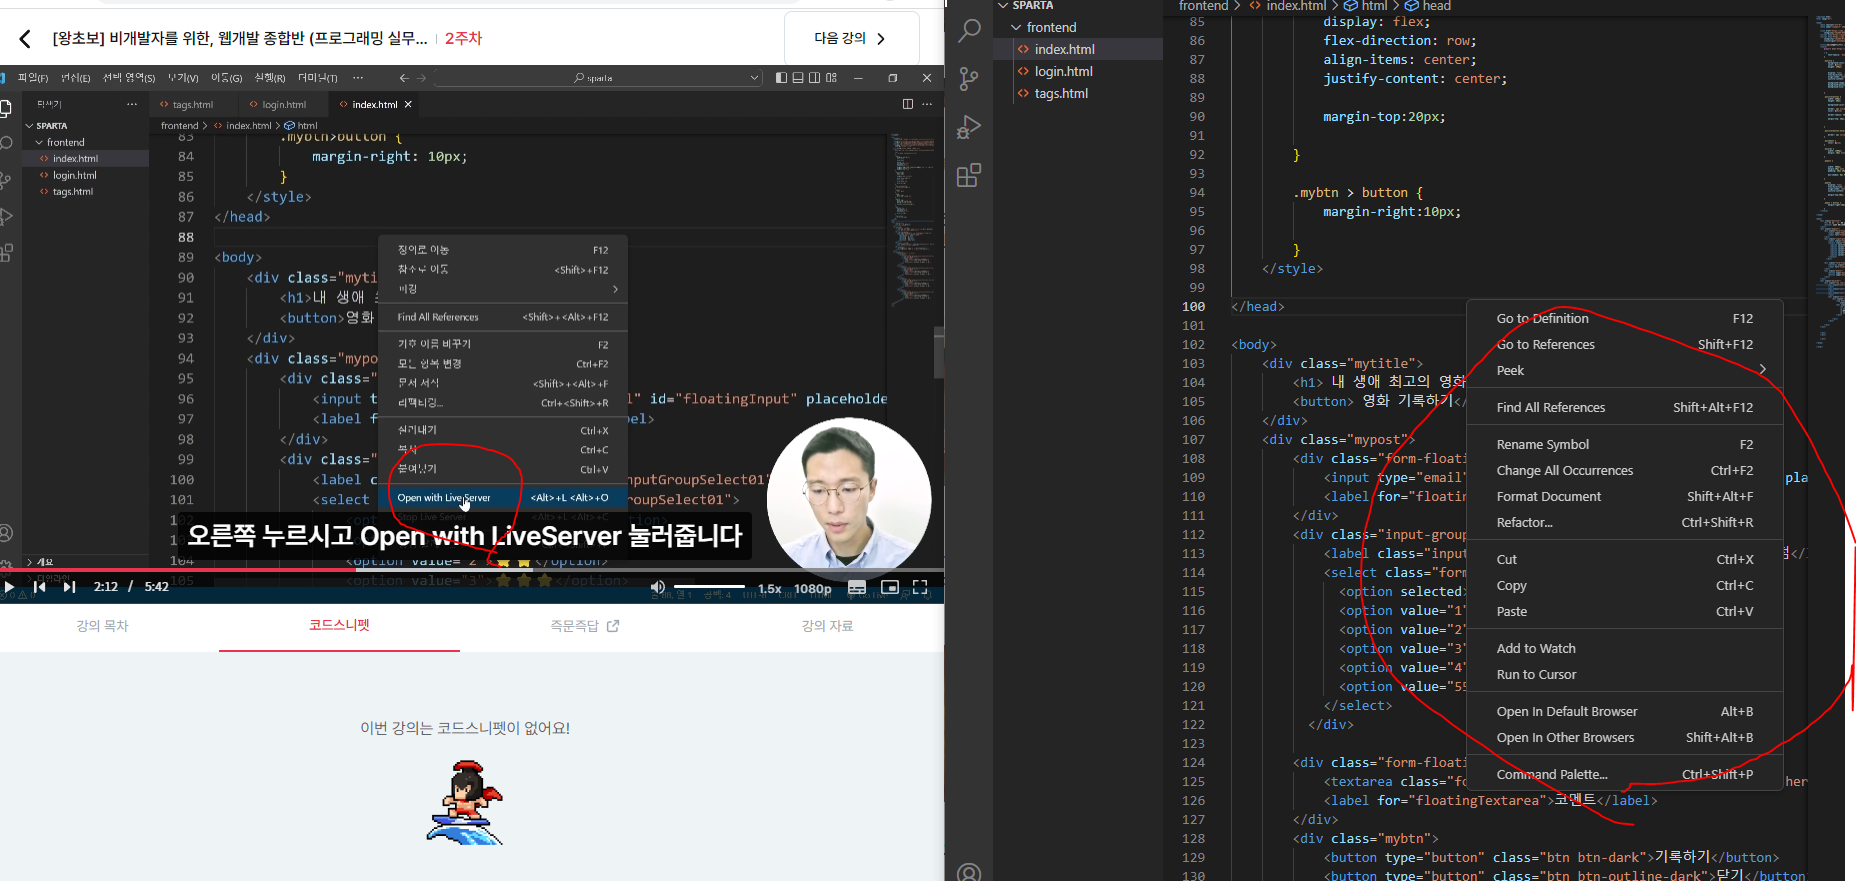Image resolution: width=1856 pixels, height=881 pixels.
Task: Select Add to Watch menu entry
Action: click(1624, 649)
